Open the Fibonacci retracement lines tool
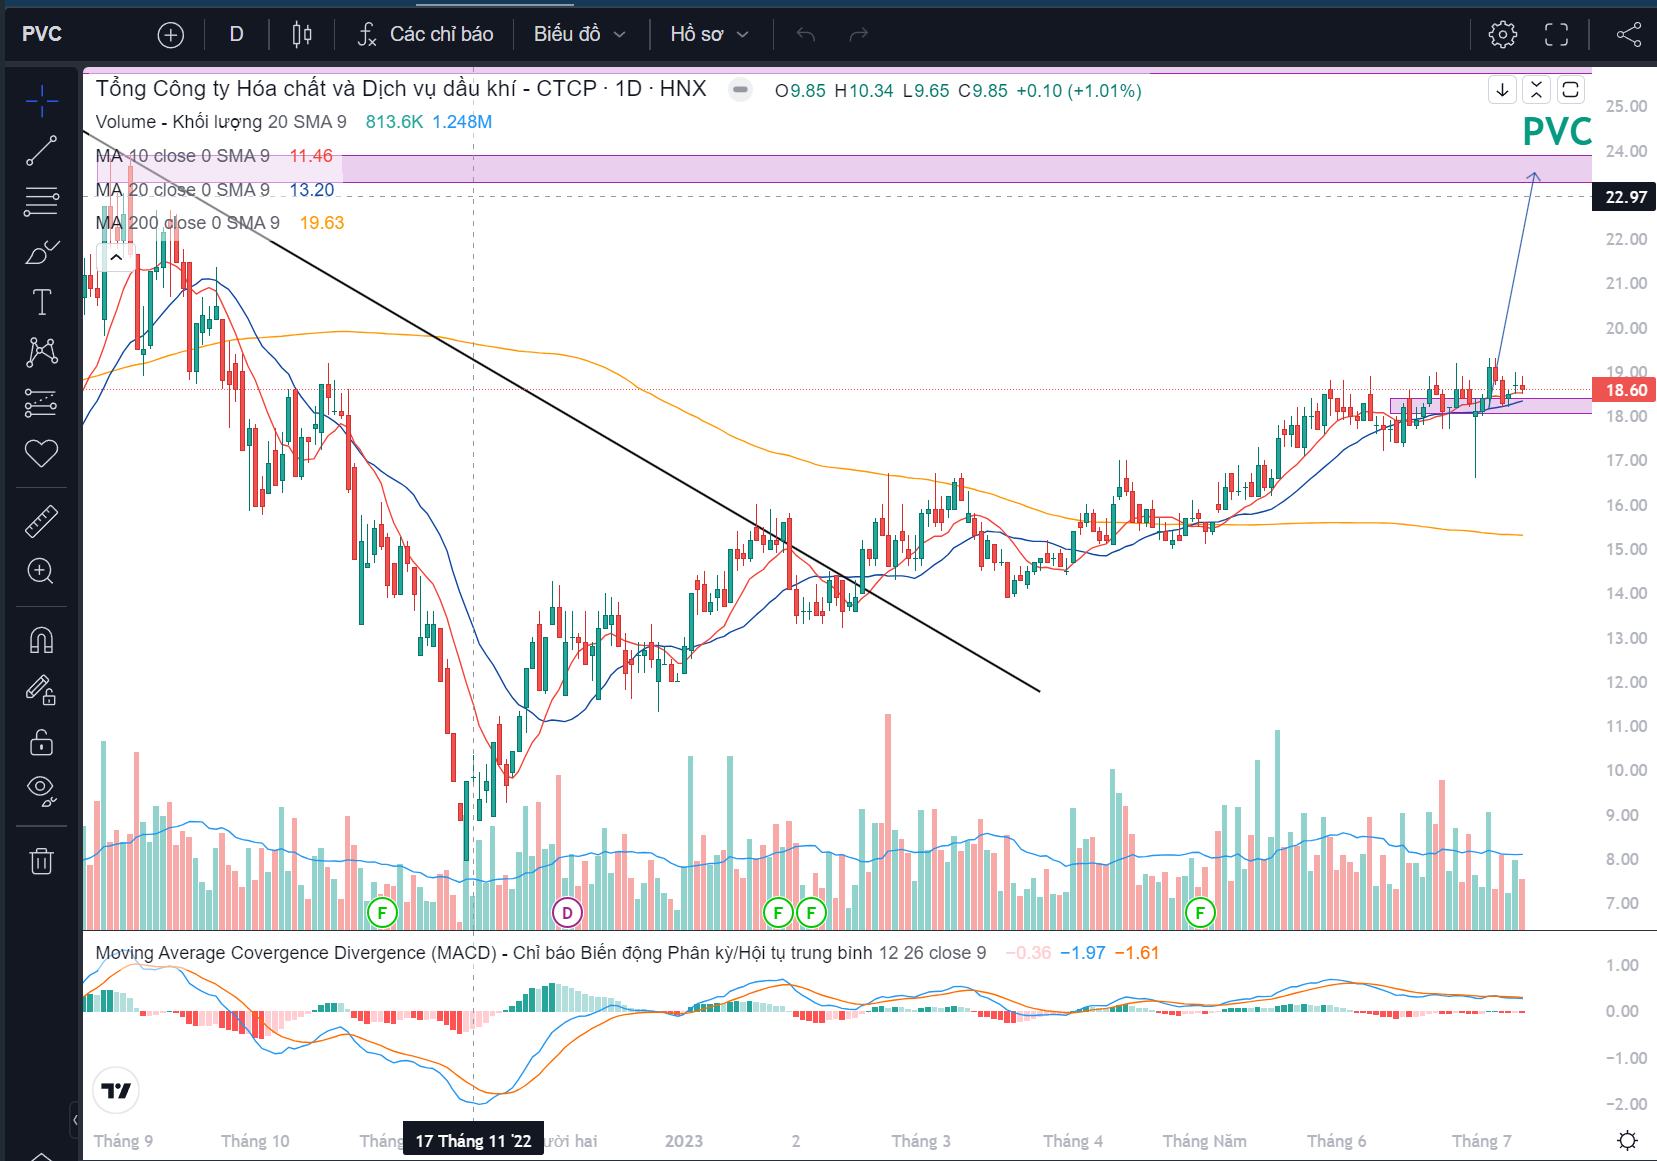1657x1161 pixels. [x=42, y=202]
